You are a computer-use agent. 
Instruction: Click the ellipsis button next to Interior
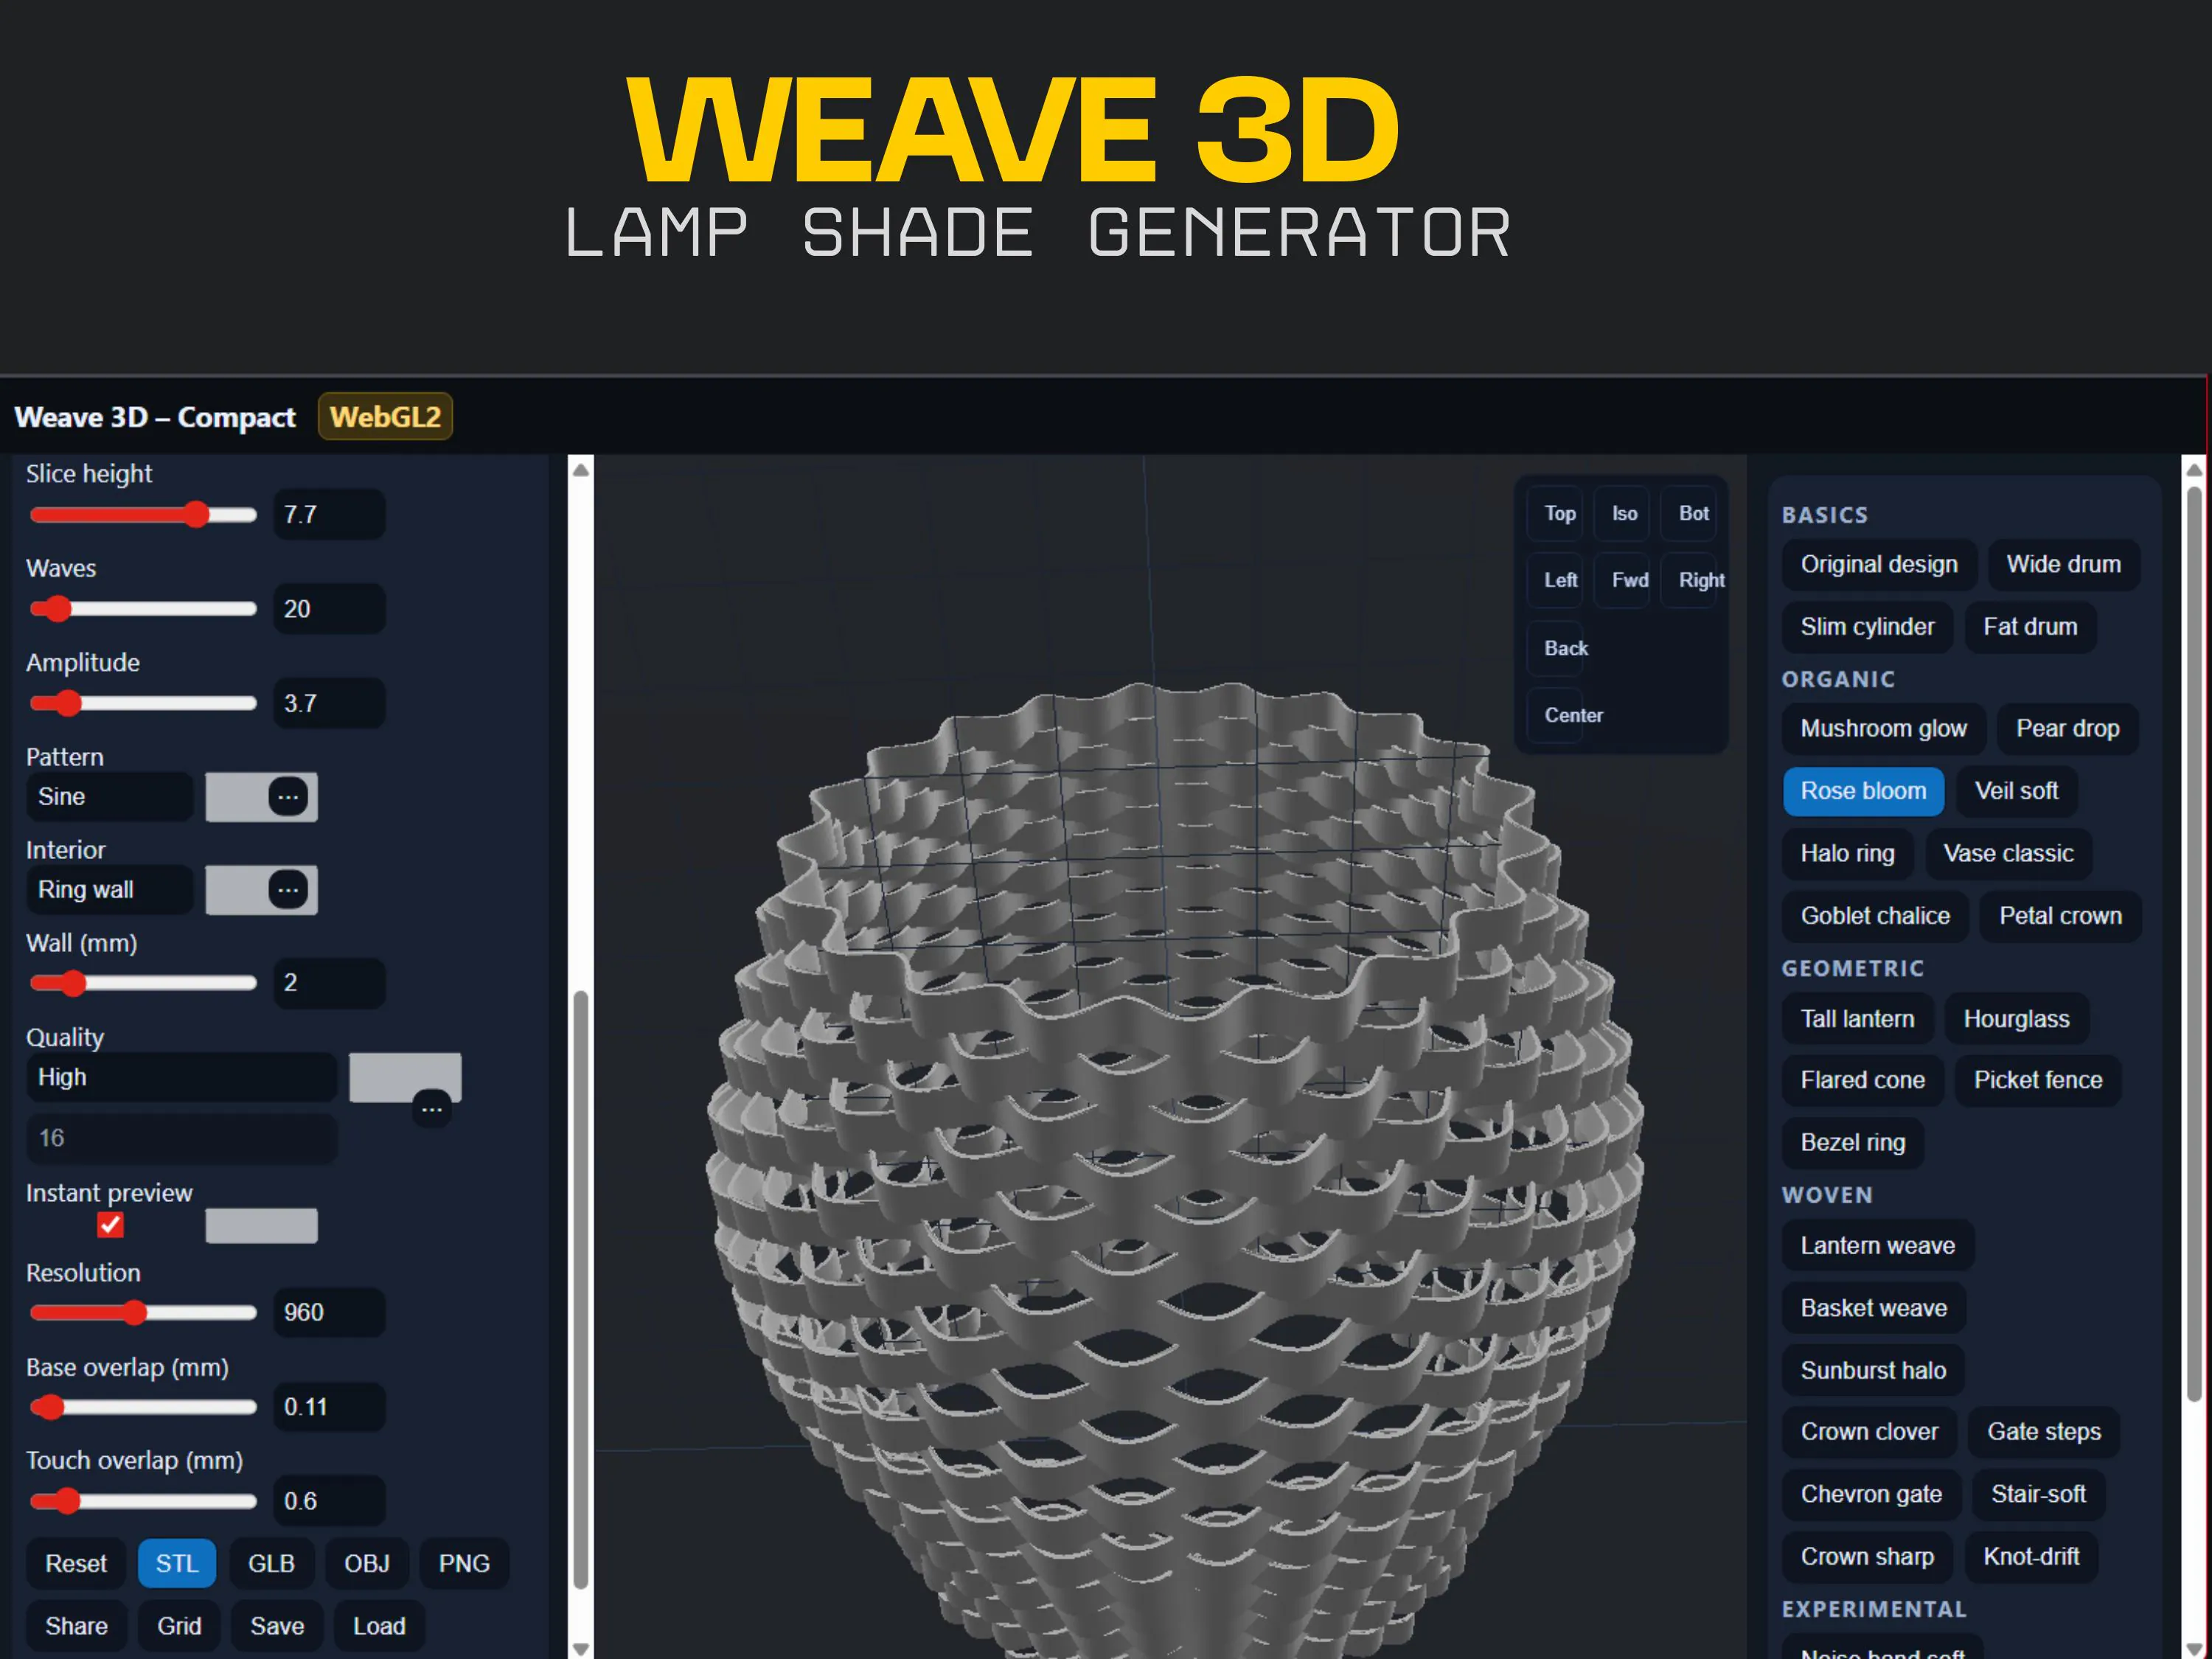[x=288, y=890]
